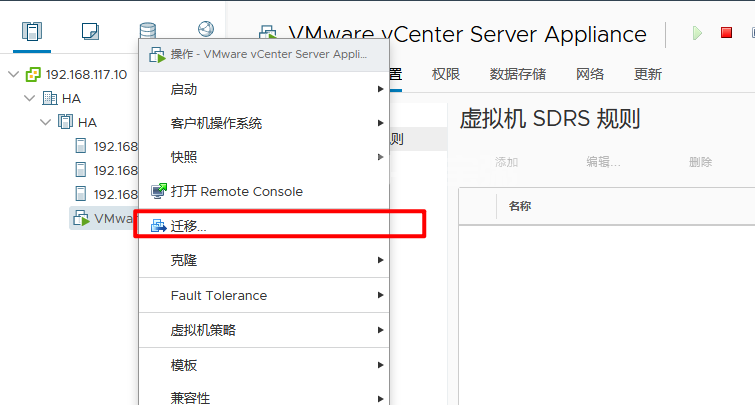Switch to the 权限 permissions tab

[446, 74]
